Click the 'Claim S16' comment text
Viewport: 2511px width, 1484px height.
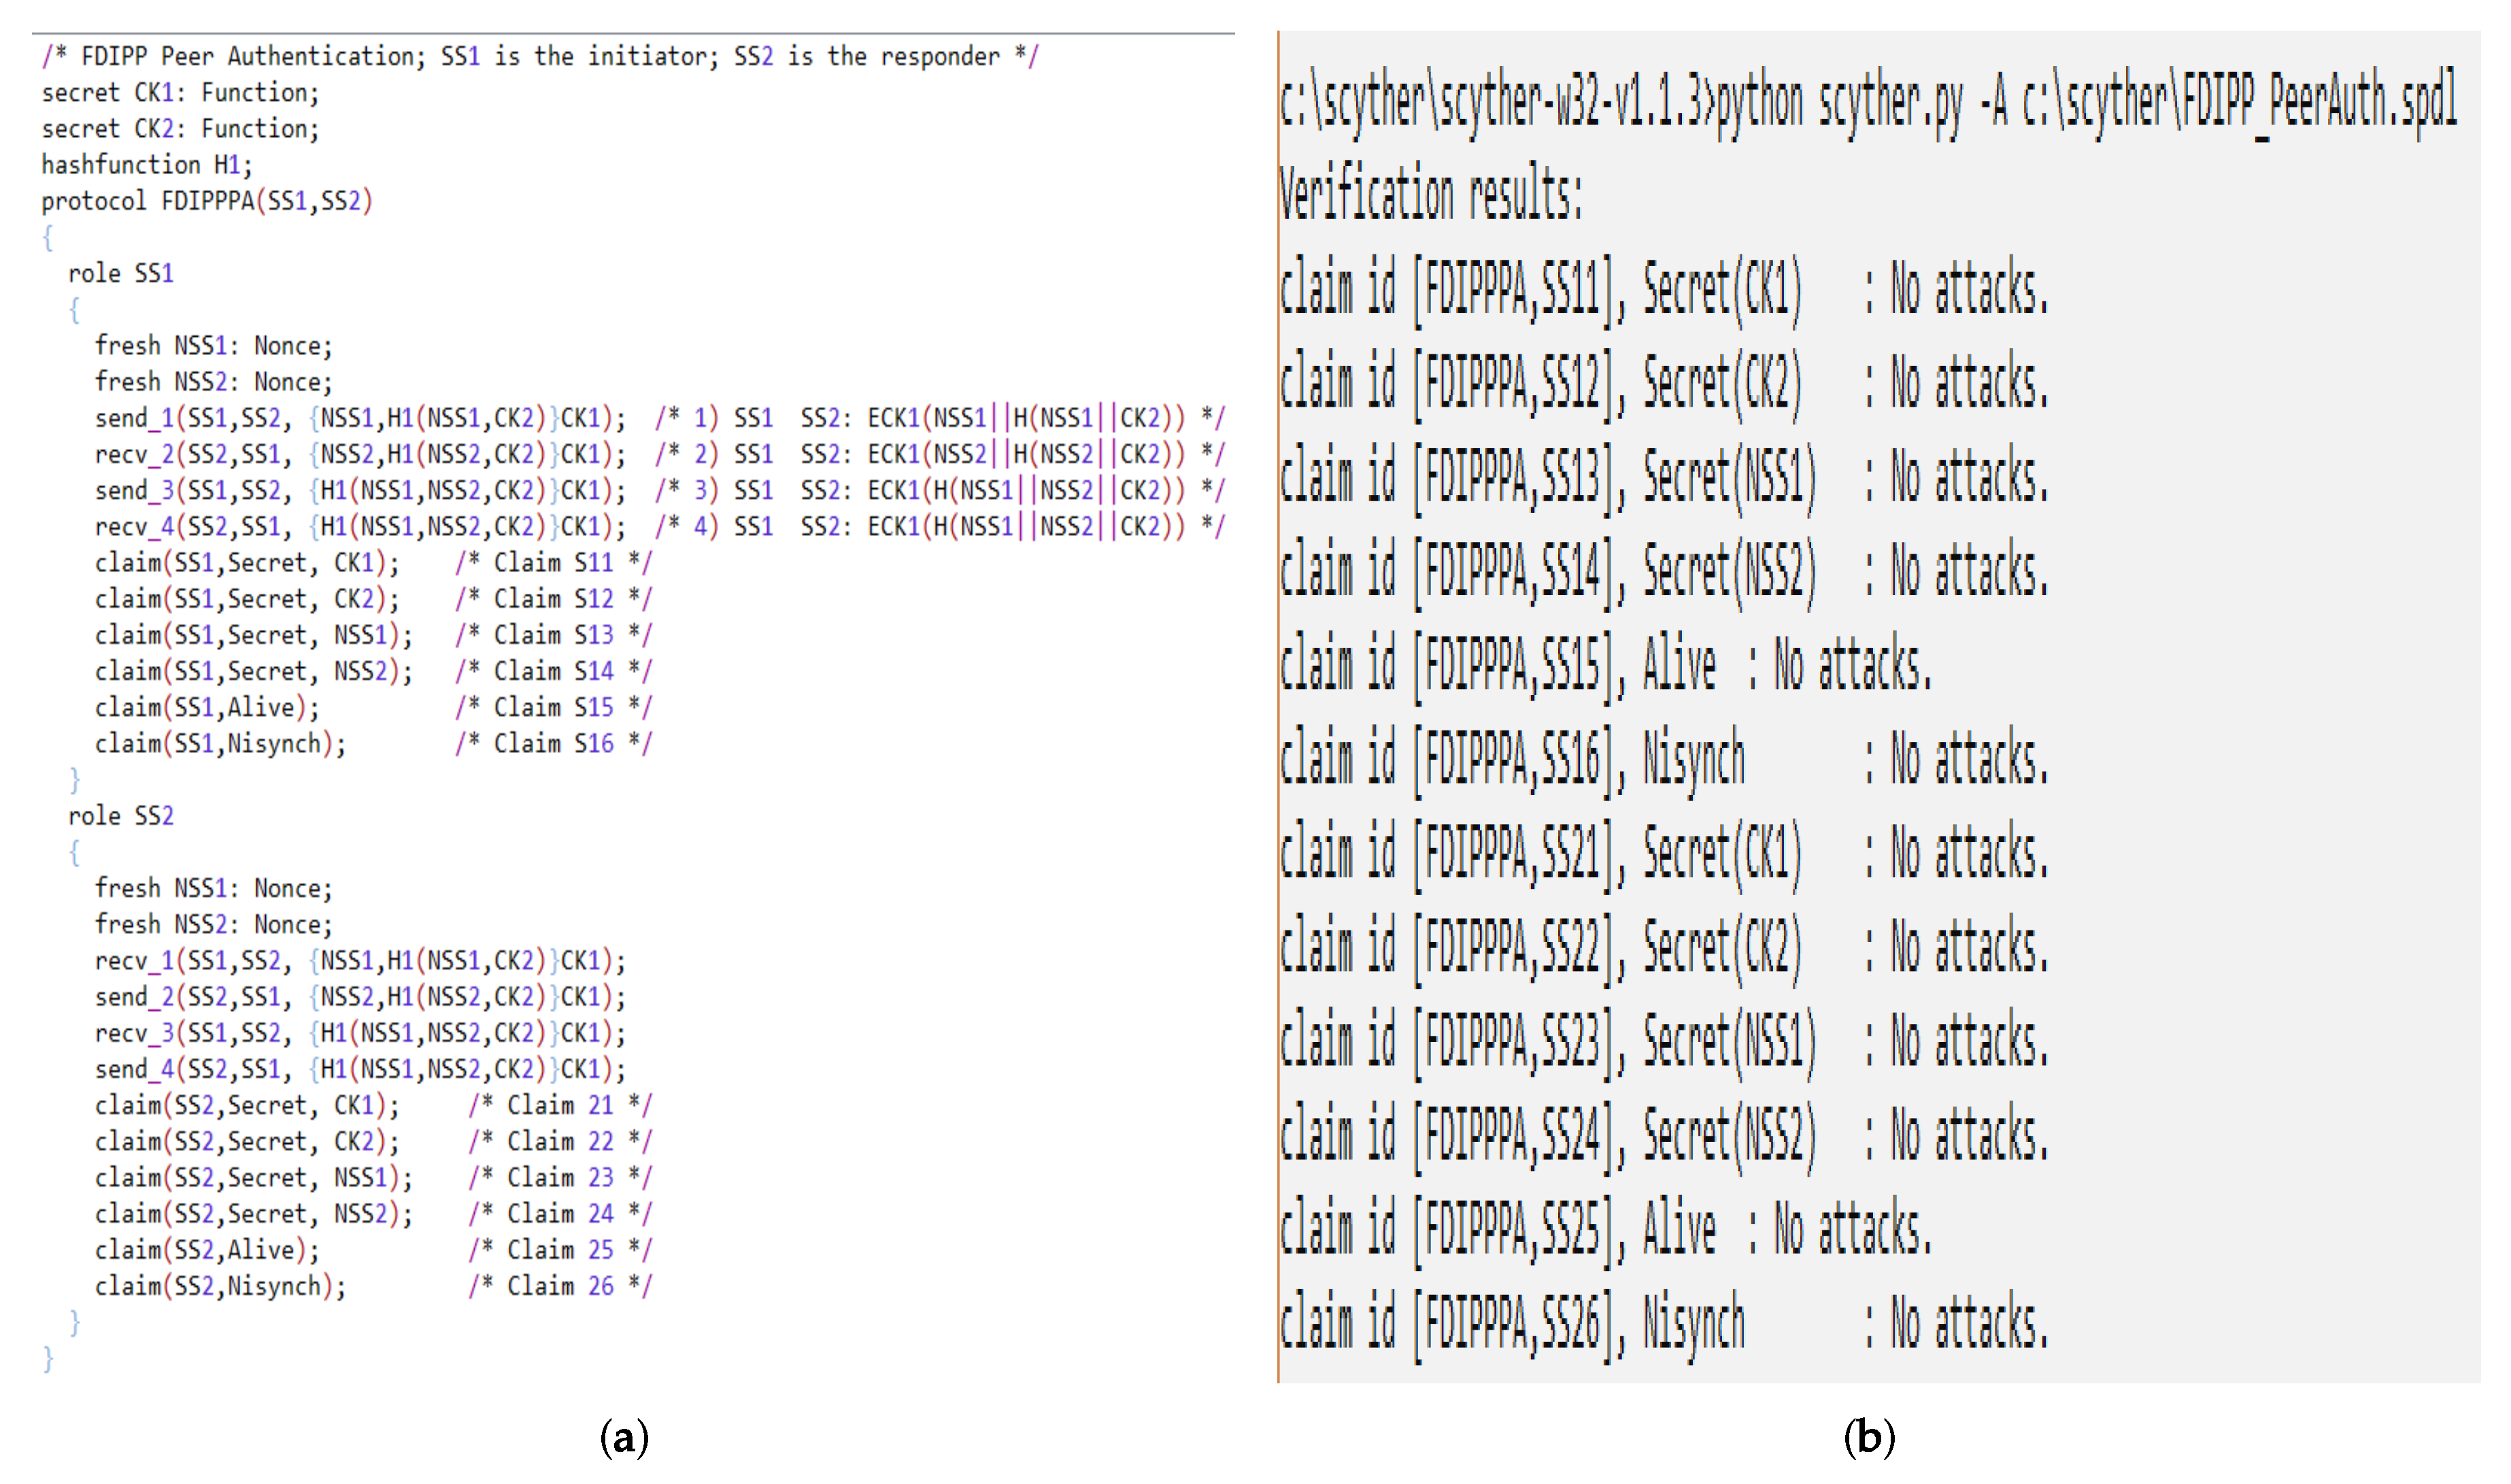[x=553, y=744]
